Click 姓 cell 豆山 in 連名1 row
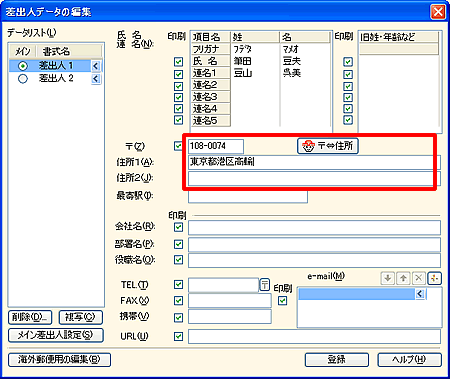Image resolution: width=450 pixels, height=379 pixels. (x=255, y=73)
